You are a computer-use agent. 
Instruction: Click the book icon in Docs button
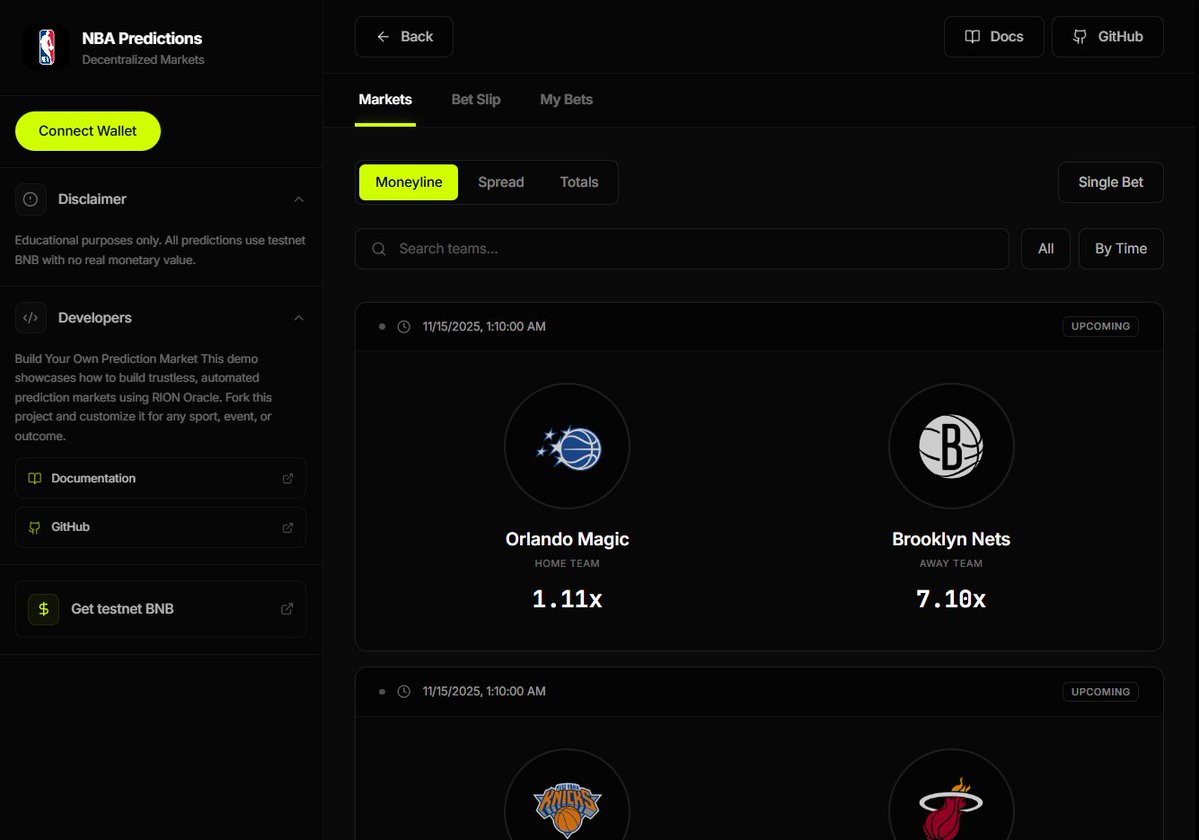tap(972, 37)
